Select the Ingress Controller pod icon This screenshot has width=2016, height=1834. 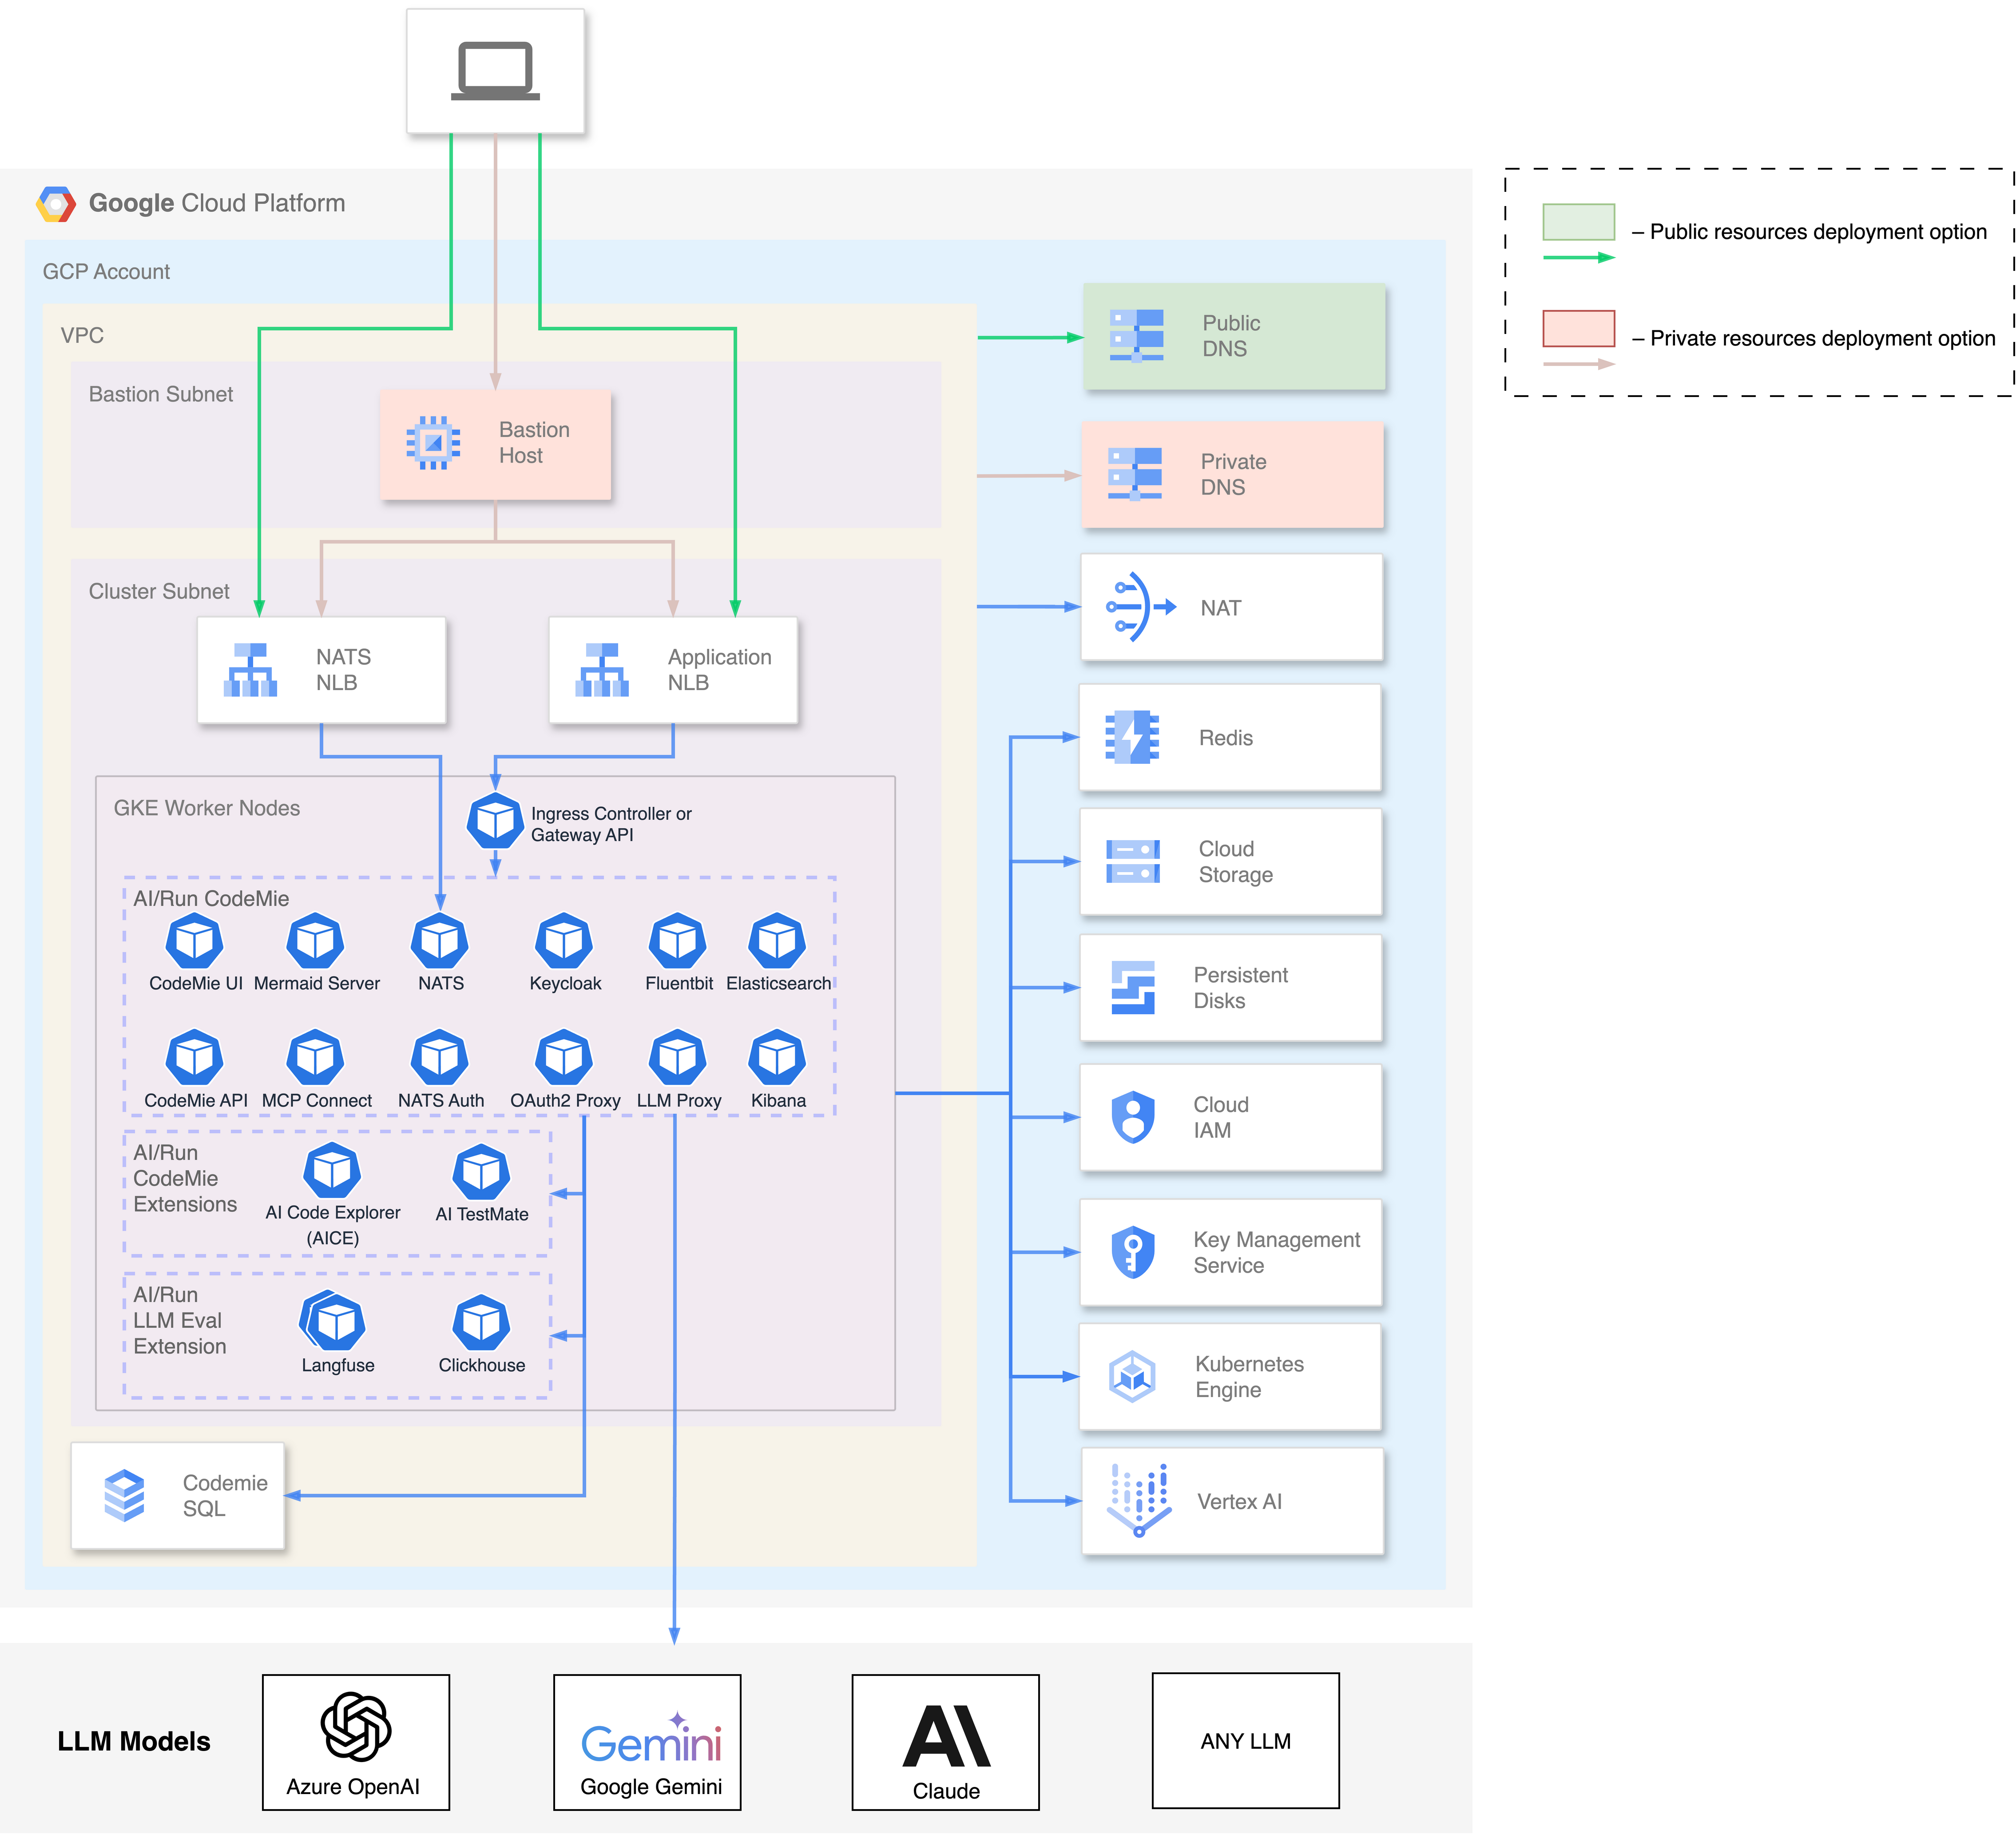[495, 821]
